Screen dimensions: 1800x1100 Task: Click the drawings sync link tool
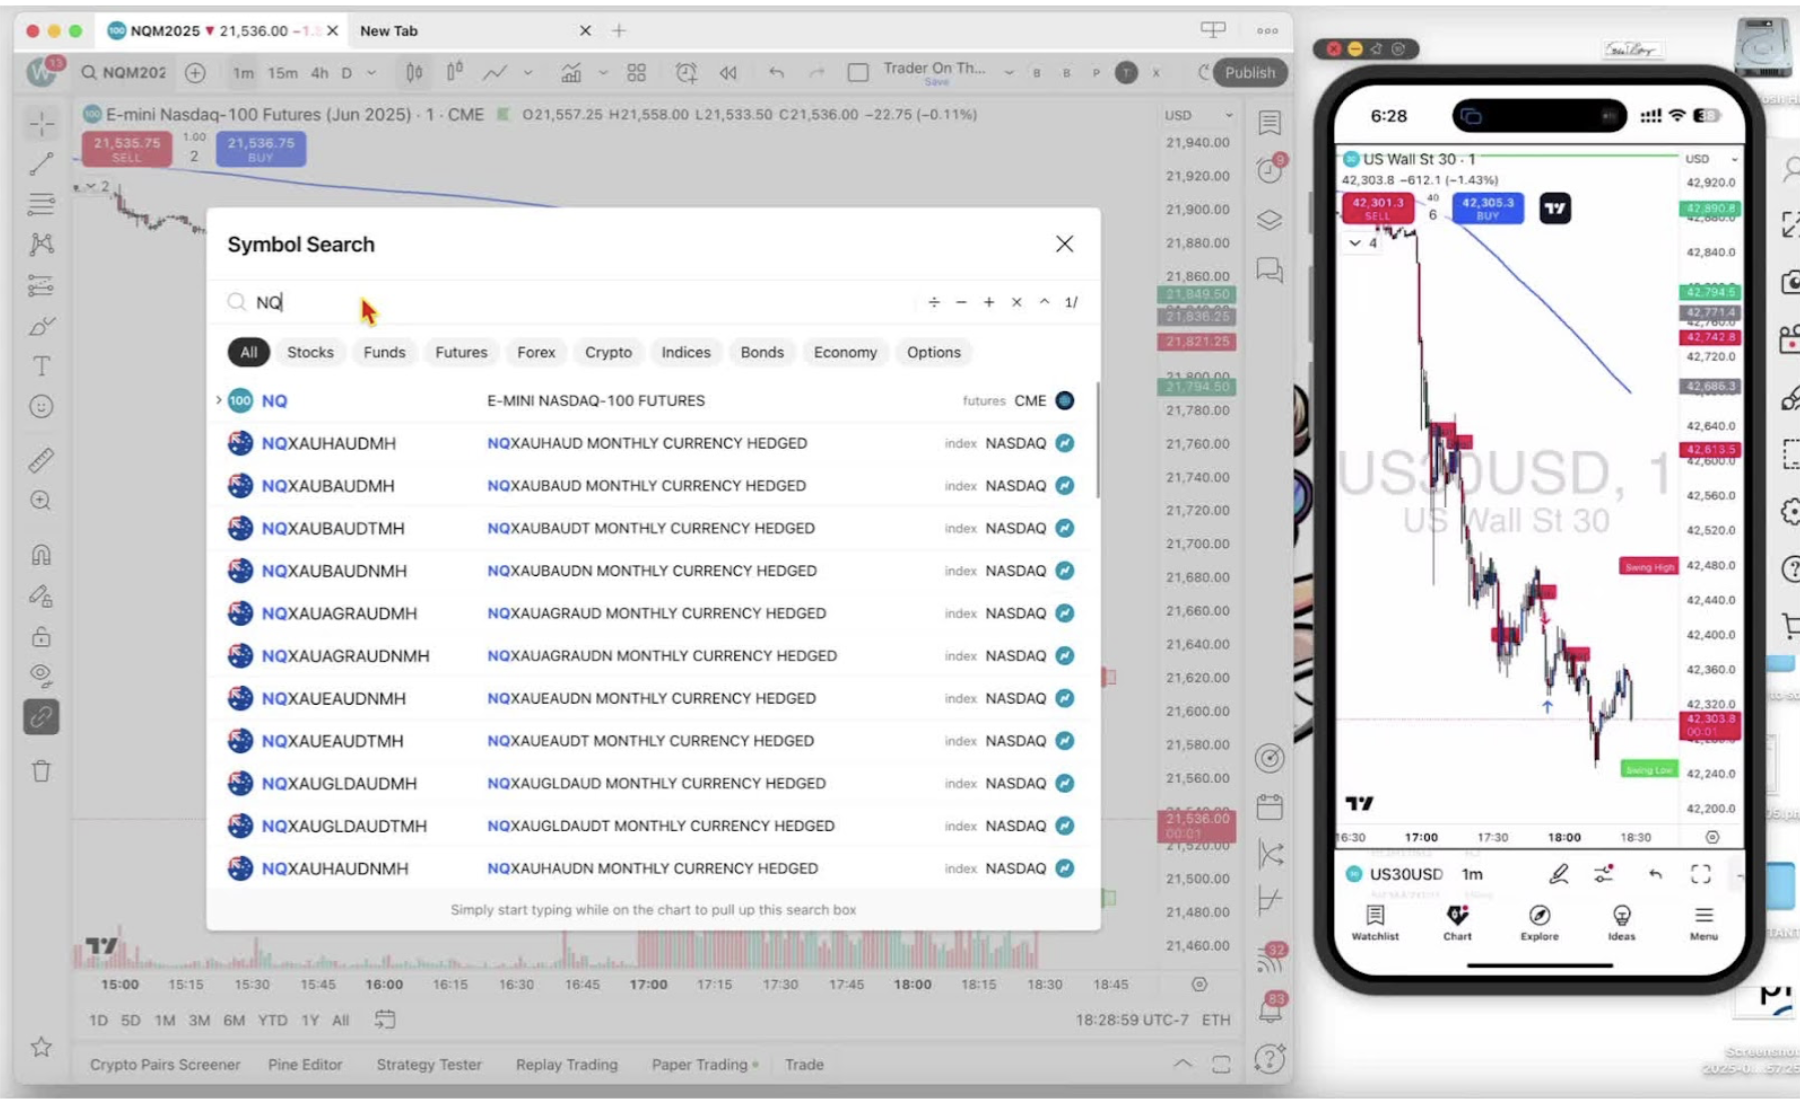[x=41, y=717]
